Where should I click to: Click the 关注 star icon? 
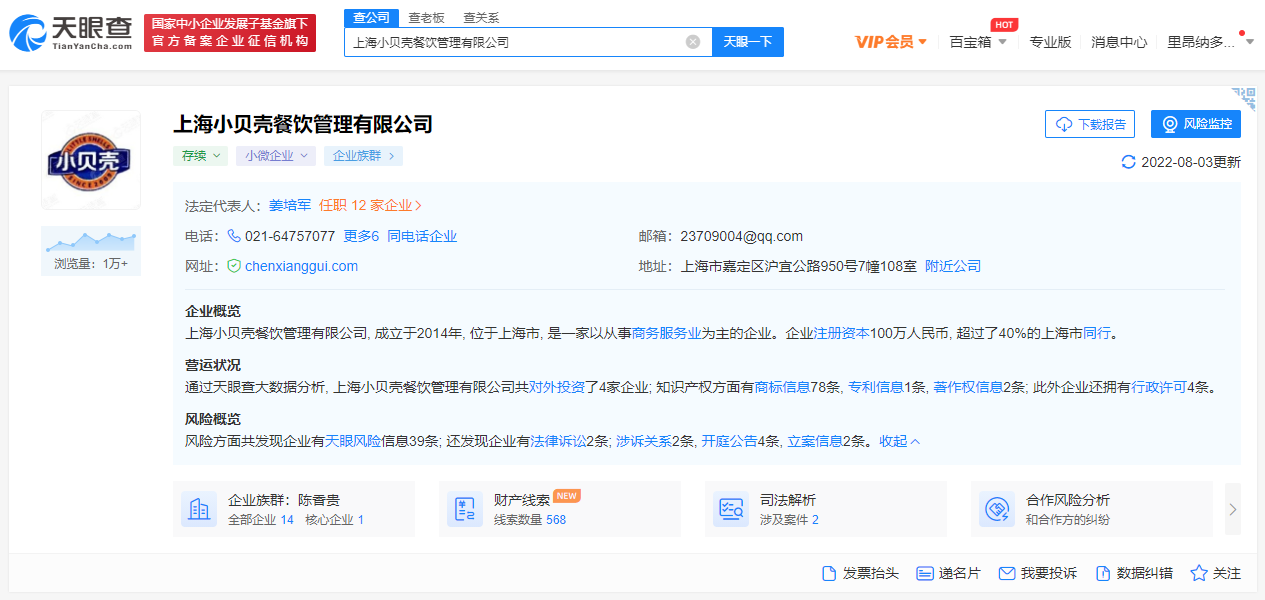point(1199,573)
